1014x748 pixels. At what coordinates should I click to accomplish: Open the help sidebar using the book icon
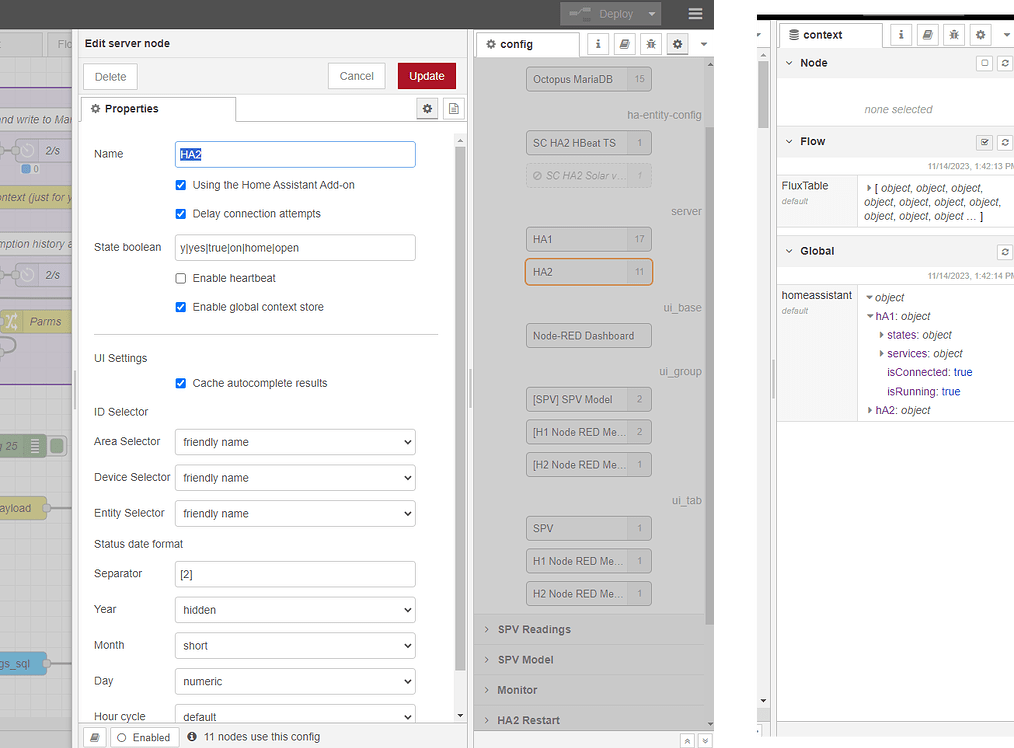(624, 44)
